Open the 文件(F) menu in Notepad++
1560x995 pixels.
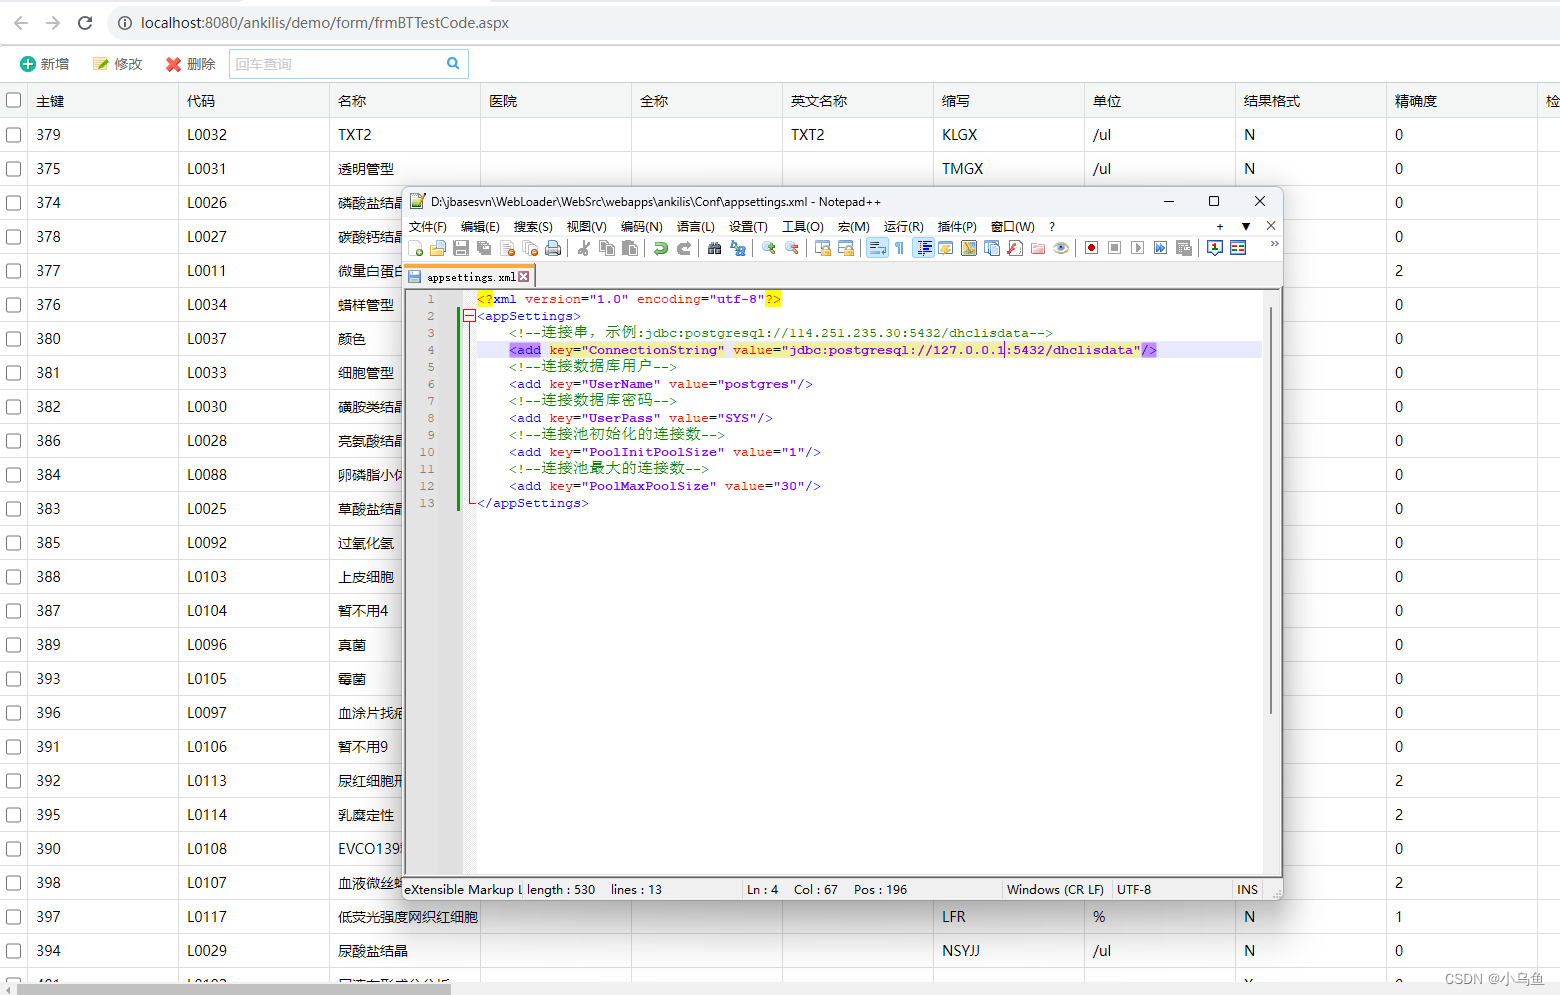coord(428,227)
